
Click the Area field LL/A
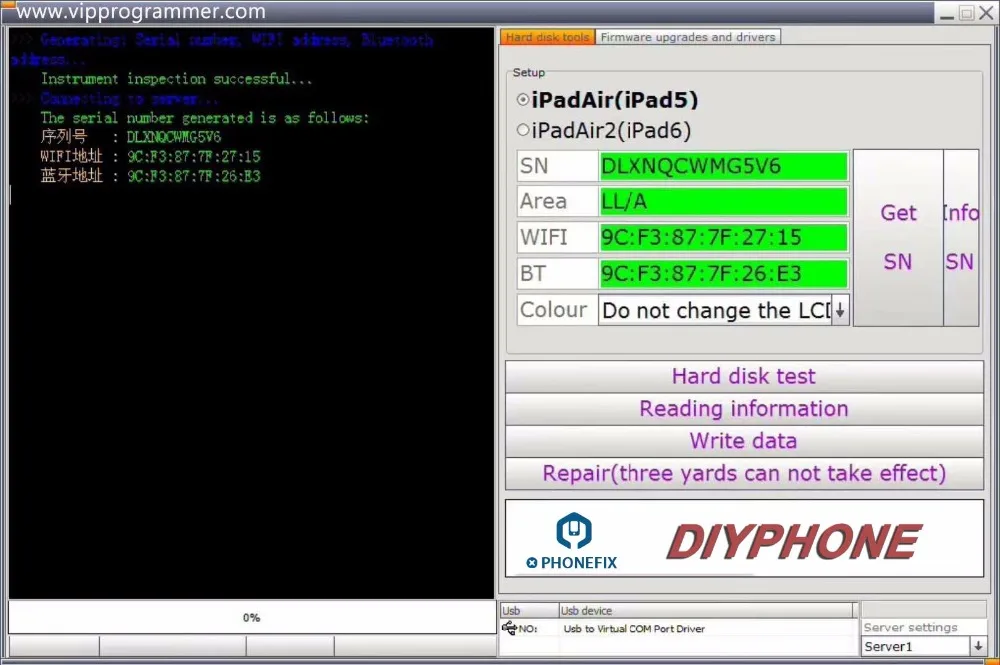[723, 201]
